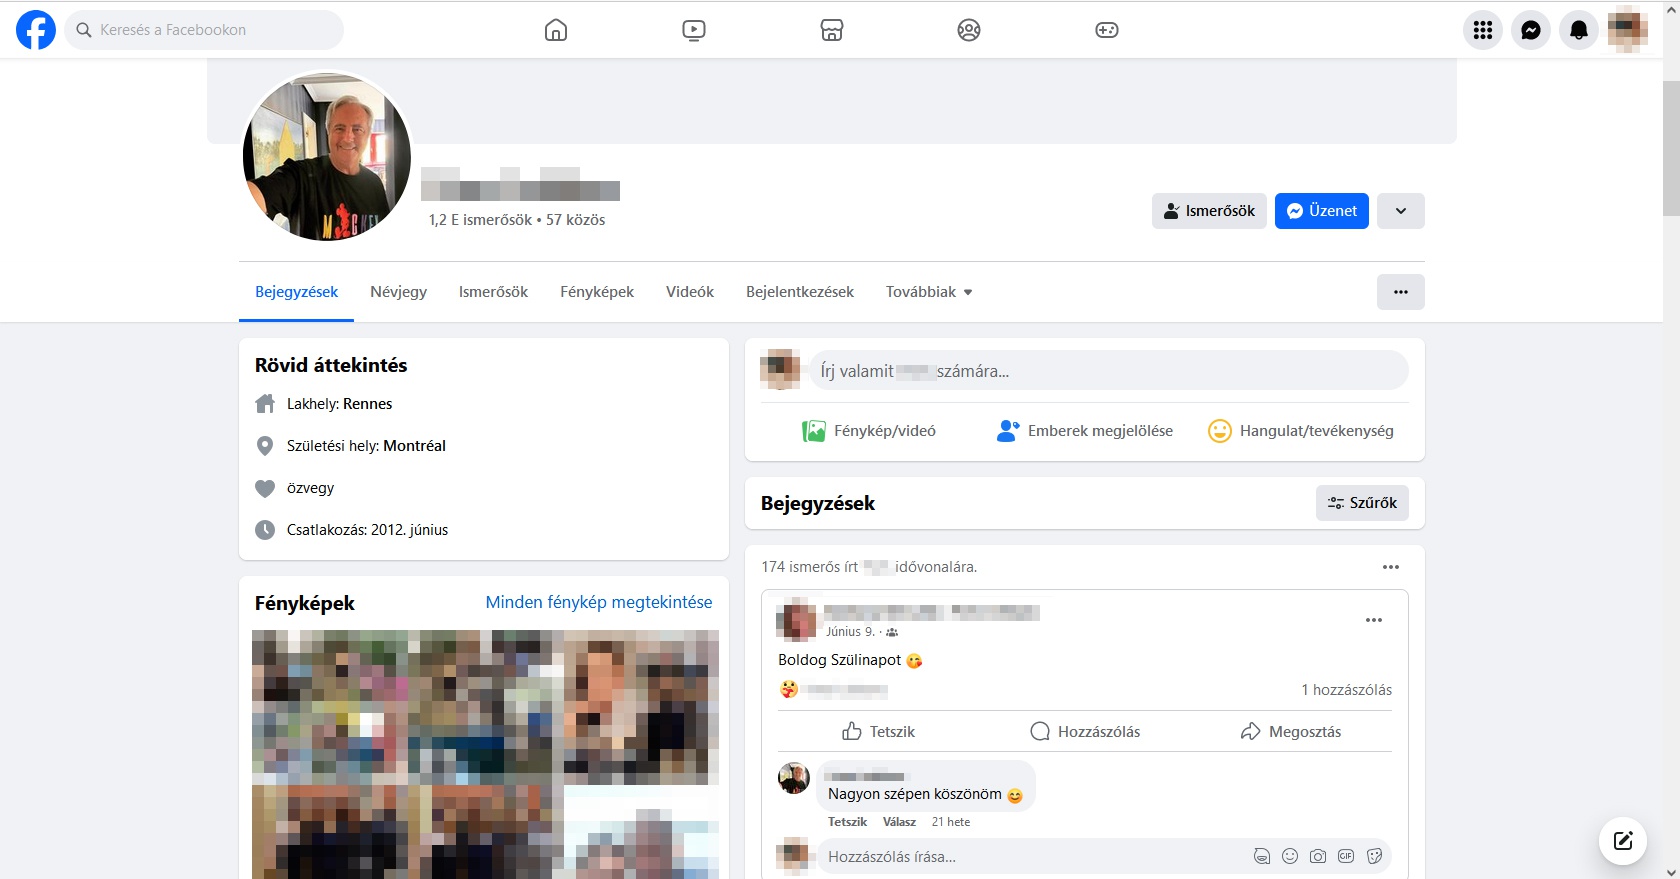Click the Szűrők filter button

click(x=1362, y=503)
